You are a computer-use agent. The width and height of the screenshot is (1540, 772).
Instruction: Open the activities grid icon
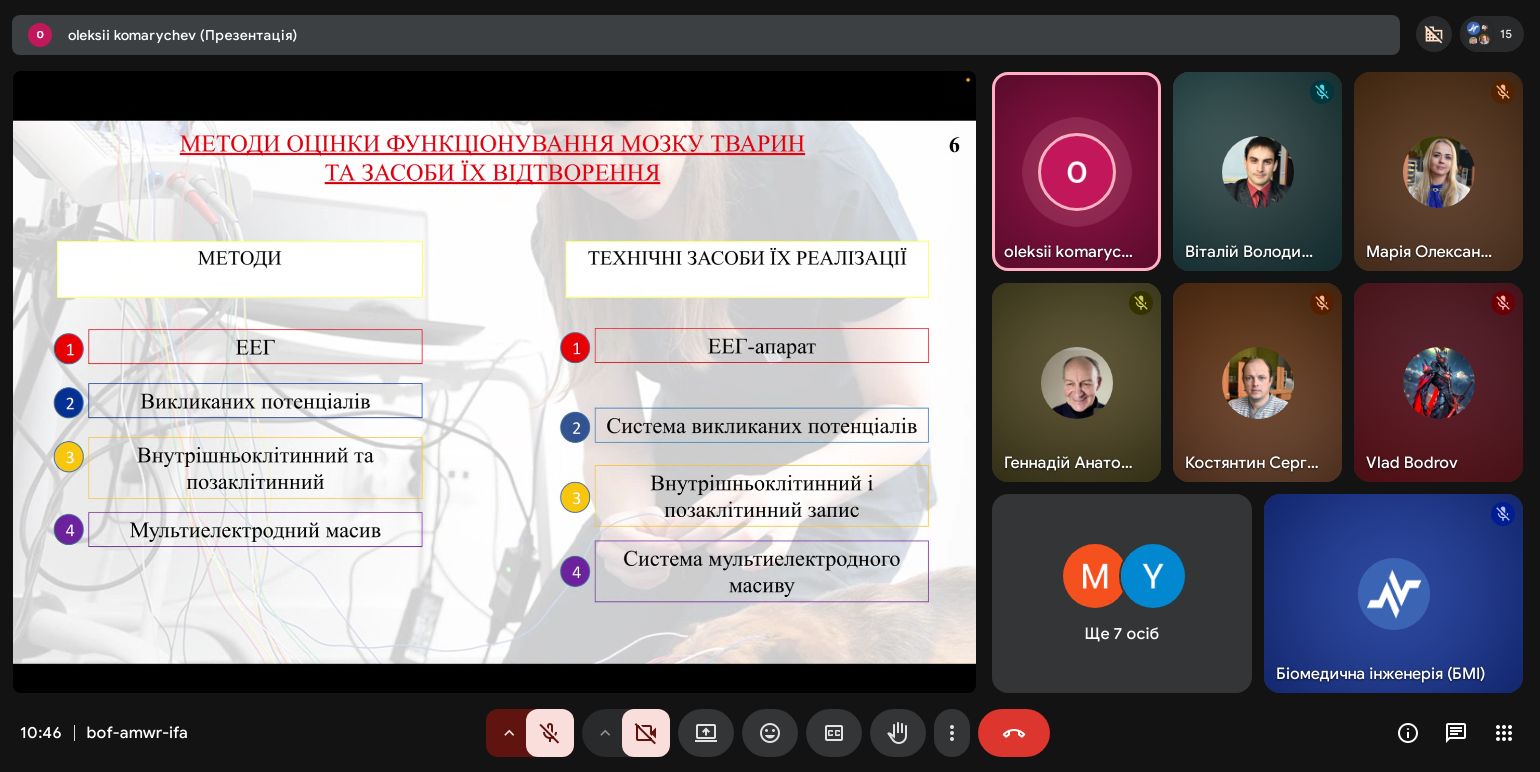tap(1504, 733)
